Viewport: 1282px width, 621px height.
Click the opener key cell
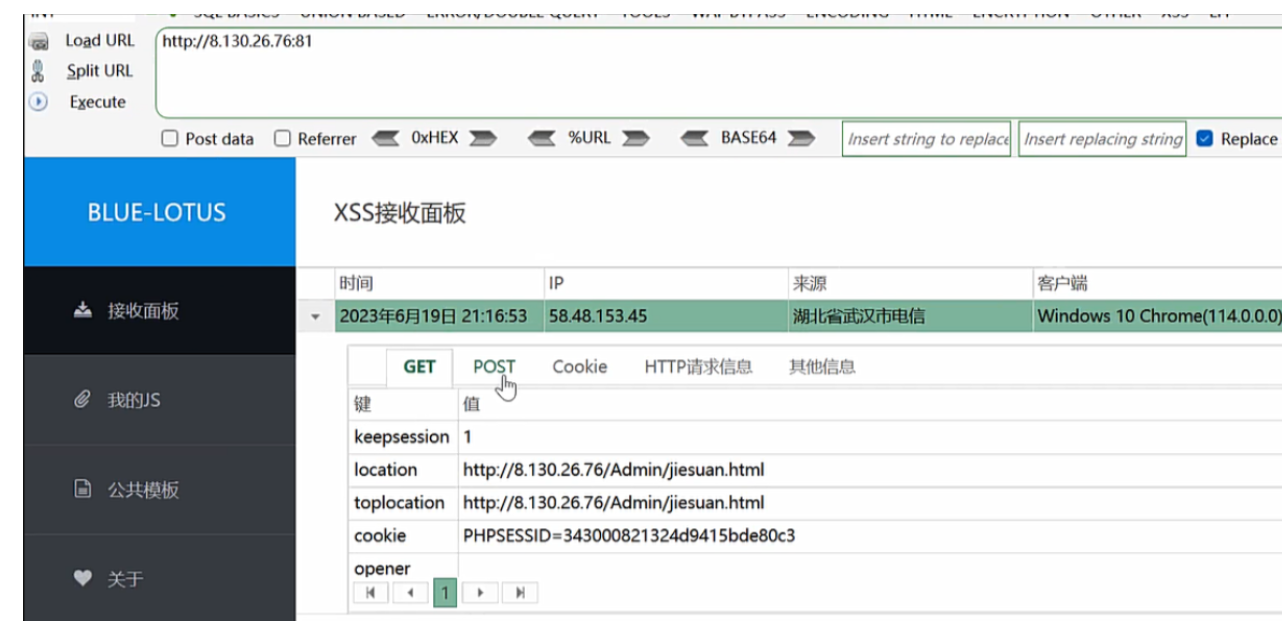pyautogui.click(x=403, y=568)
